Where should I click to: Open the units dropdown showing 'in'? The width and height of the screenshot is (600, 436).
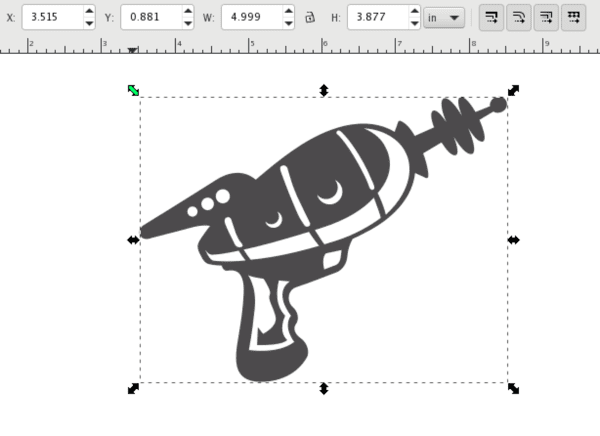tap(444, 18)
